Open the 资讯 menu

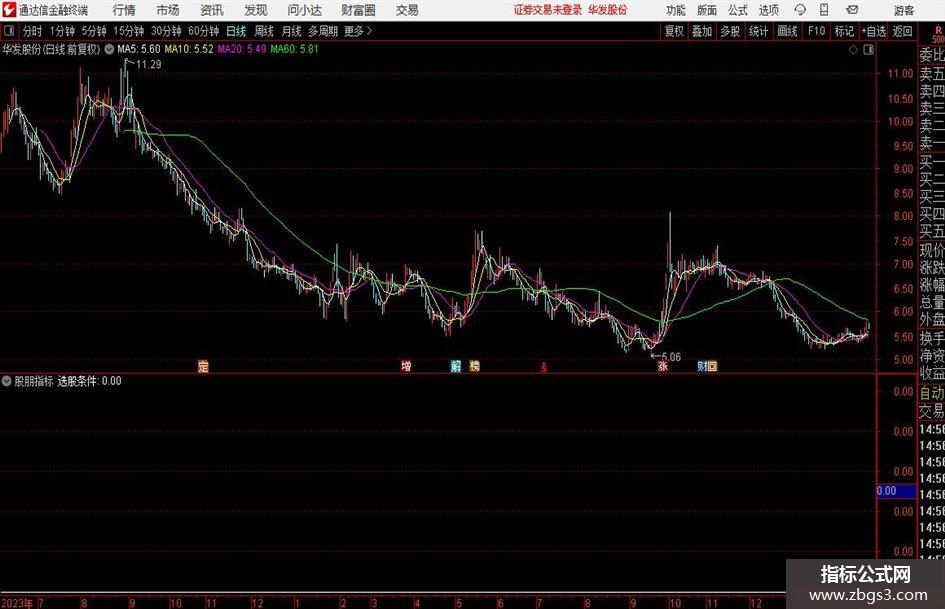212,10
